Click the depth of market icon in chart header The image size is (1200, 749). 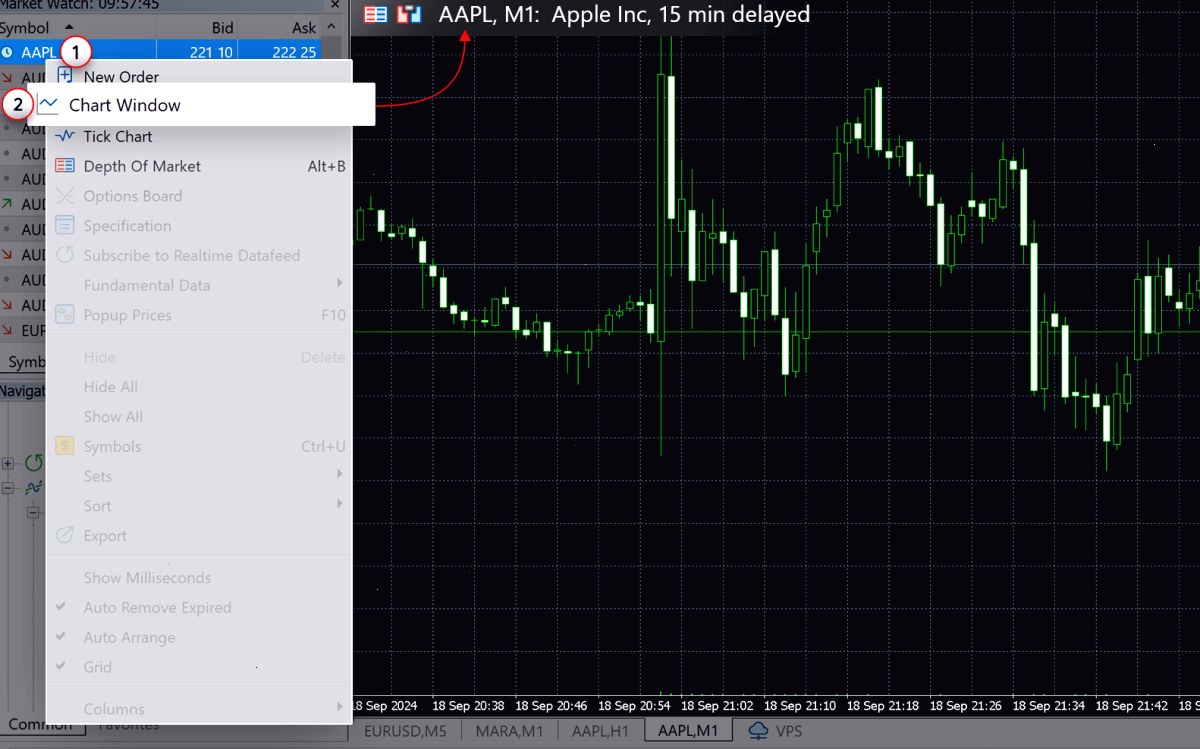tap(376, 15)
